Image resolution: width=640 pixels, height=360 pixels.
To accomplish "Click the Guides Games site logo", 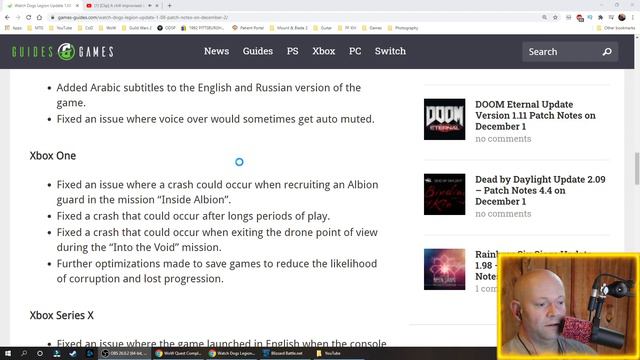I will [62, 51].
